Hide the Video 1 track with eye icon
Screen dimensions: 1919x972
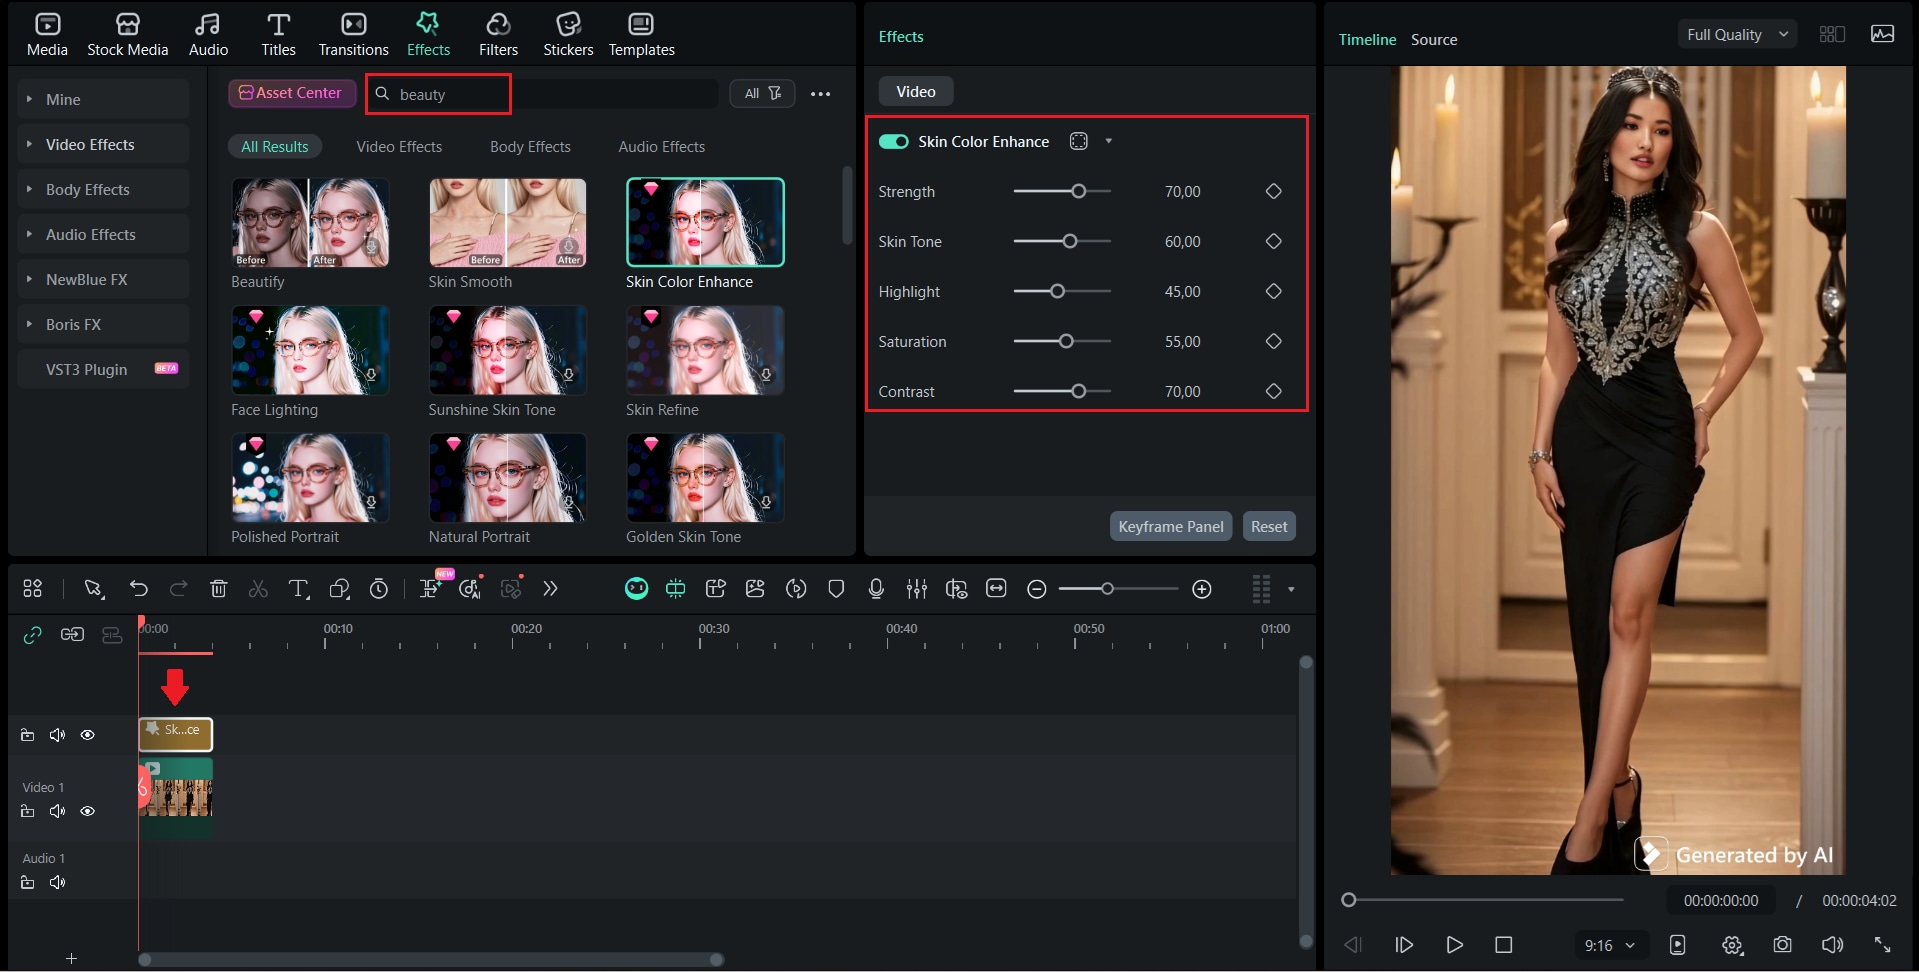[88, 811]
